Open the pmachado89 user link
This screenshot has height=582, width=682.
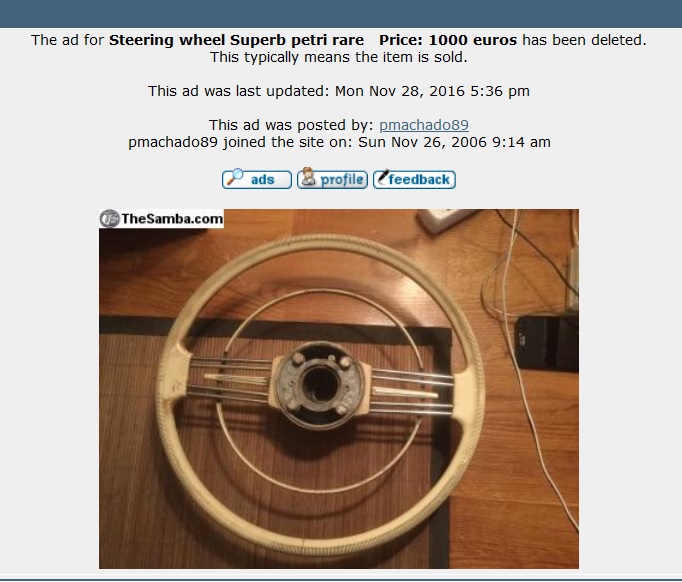(424, 125)
